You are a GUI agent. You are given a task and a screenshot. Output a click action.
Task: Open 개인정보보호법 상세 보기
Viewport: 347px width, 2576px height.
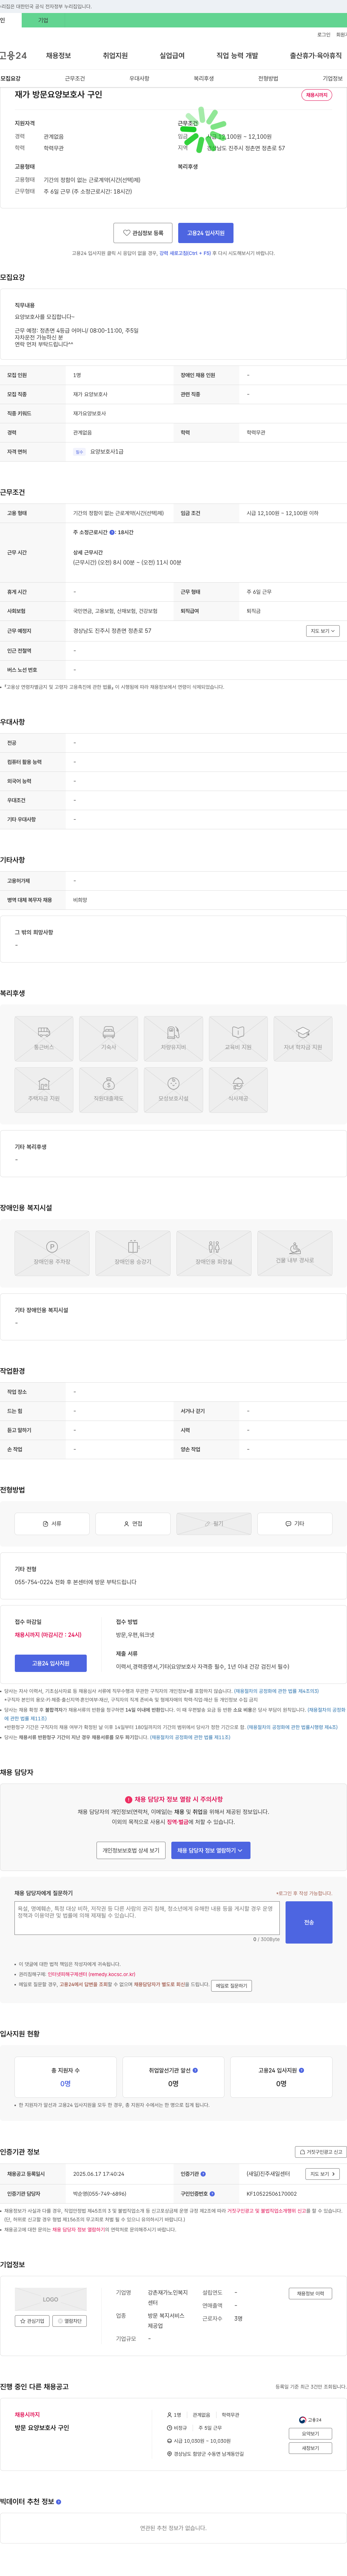pos(131,1851)
